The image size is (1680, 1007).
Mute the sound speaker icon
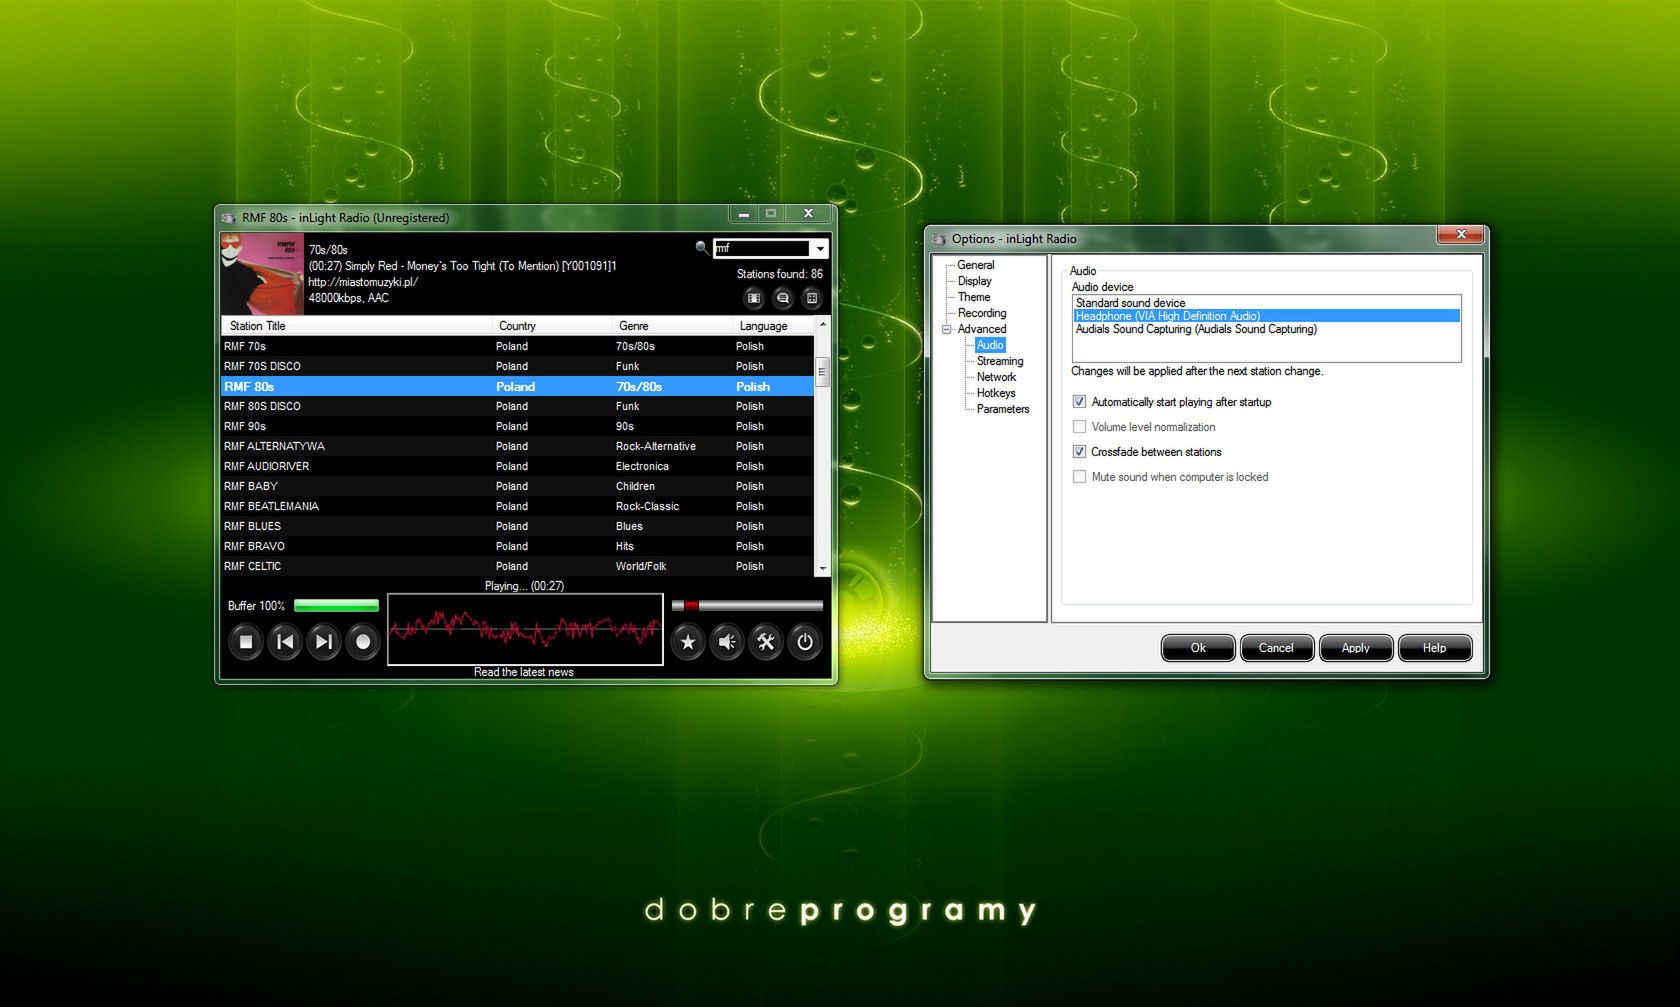(x=727, y=642)
